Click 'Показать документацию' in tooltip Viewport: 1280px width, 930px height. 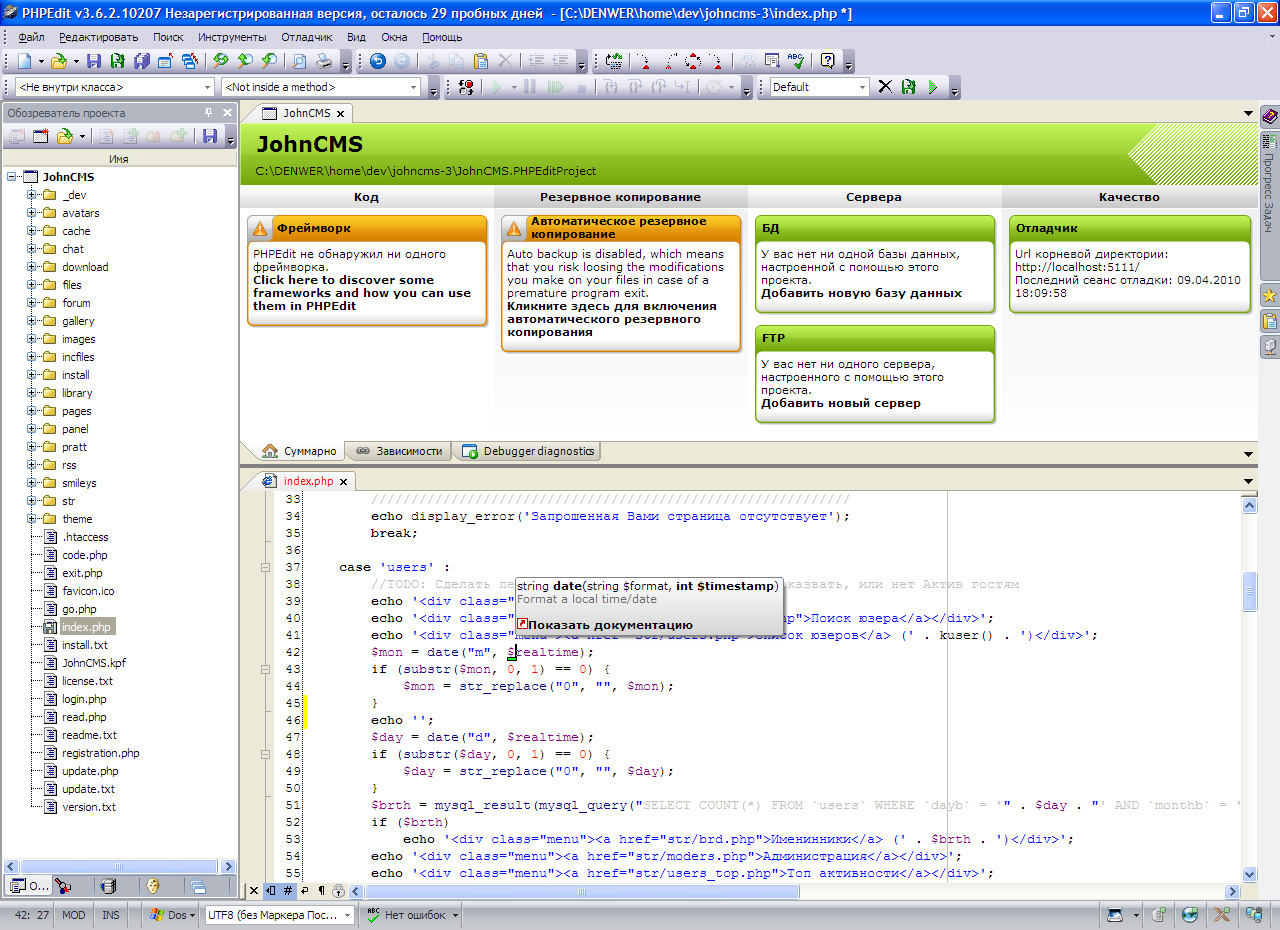610,625
